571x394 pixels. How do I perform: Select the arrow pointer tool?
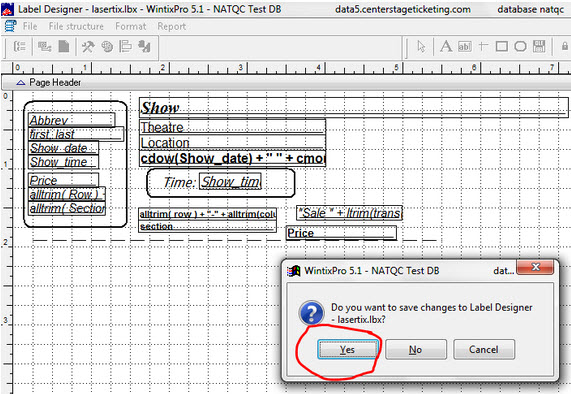[421, 47]
